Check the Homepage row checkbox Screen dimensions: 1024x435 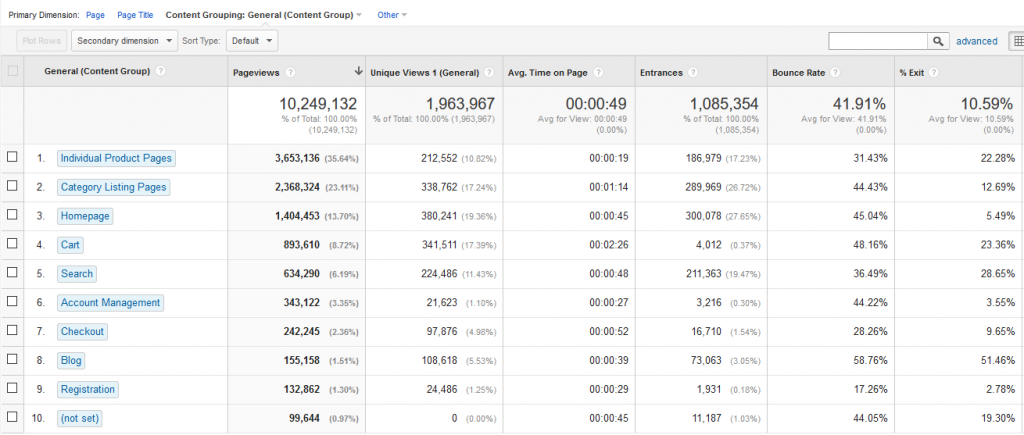pos(12,215)
